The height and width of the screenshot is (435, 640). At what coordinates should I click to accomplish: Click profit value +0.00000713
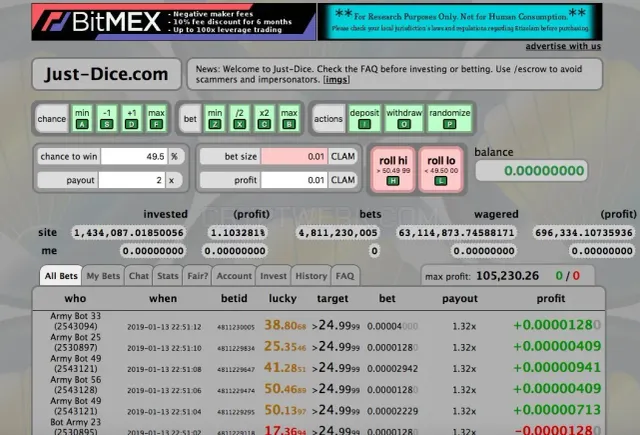click(557, 410)
